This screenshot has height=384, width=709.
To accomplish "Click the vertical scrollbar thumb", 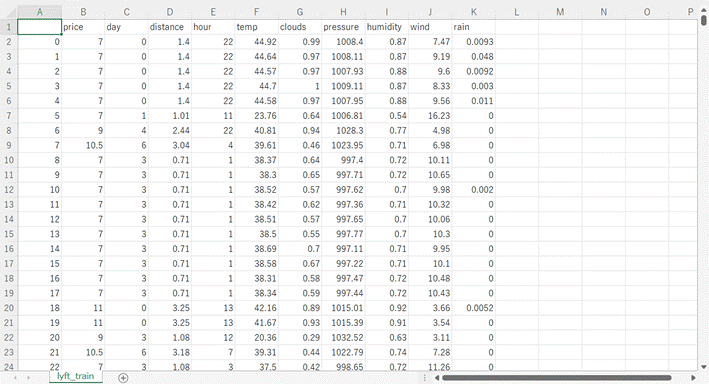I will pos(704,20).
